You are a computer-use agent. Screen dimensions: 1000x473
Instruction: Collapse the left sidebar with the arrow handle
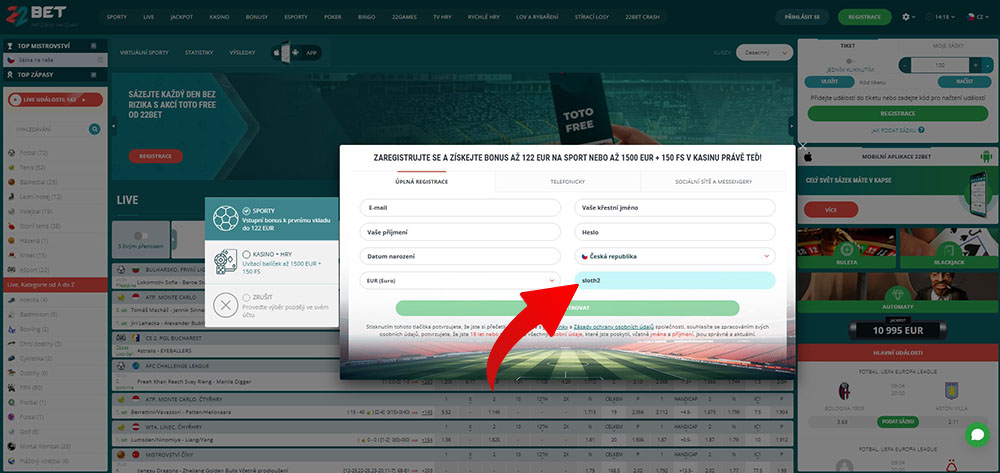114,126
